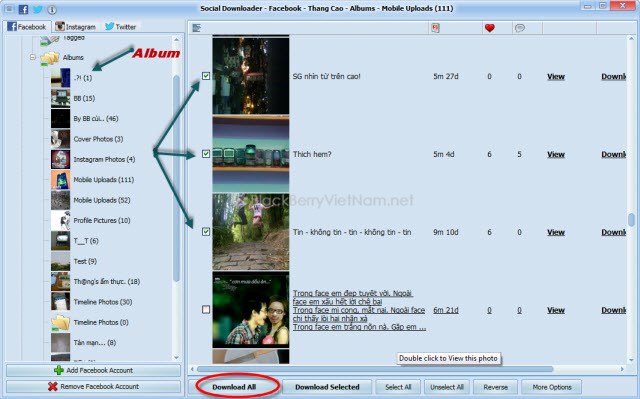Click the album list scroll-up arrow
The image size is (640, 399).
(176, 40)
